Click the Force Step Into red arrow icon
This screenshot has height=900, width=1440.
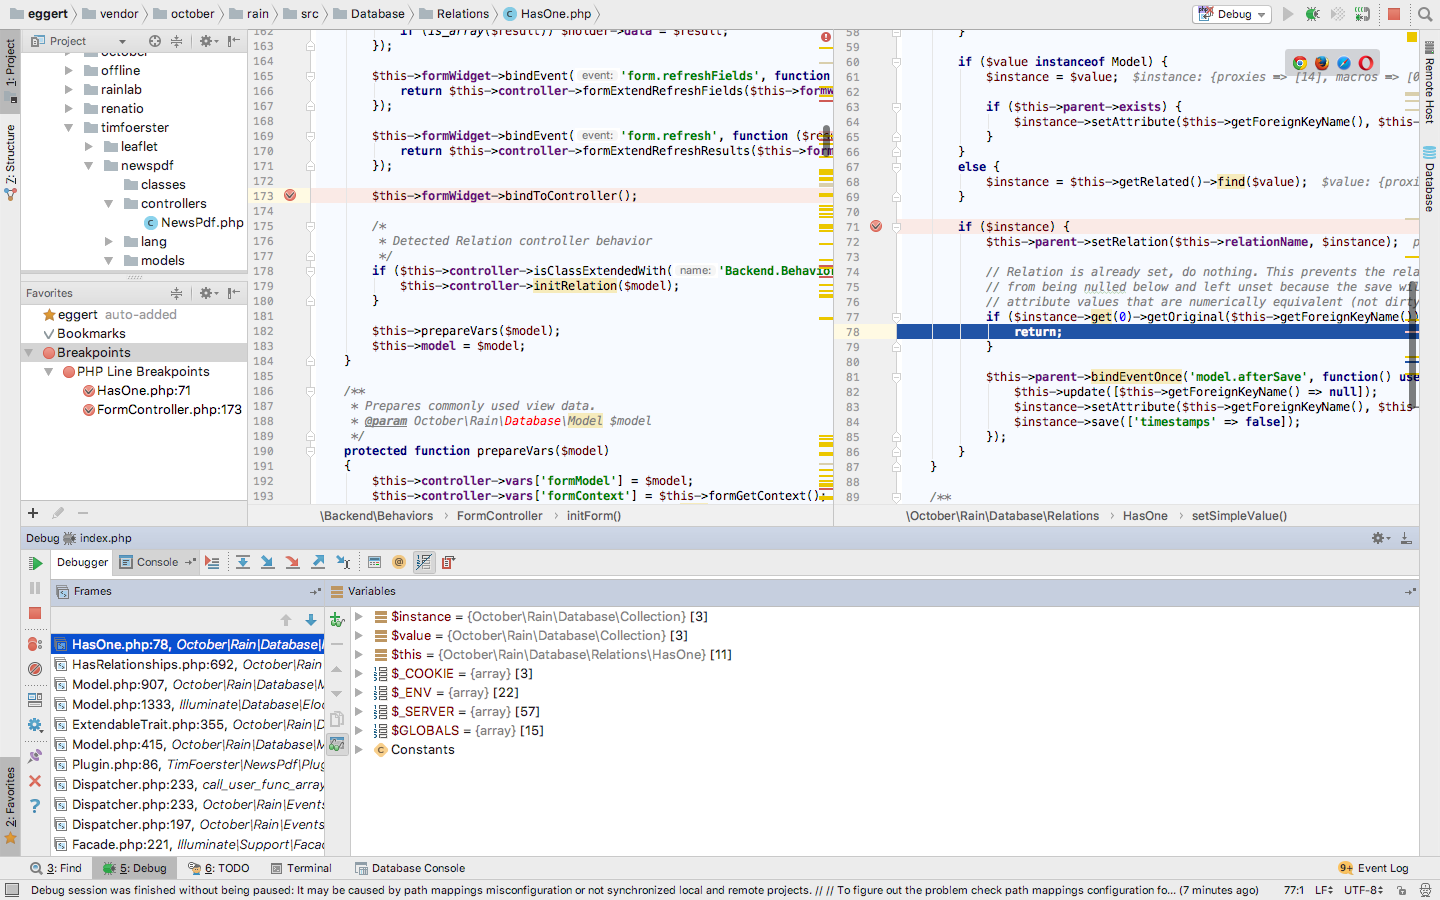(x=293, y=562)
